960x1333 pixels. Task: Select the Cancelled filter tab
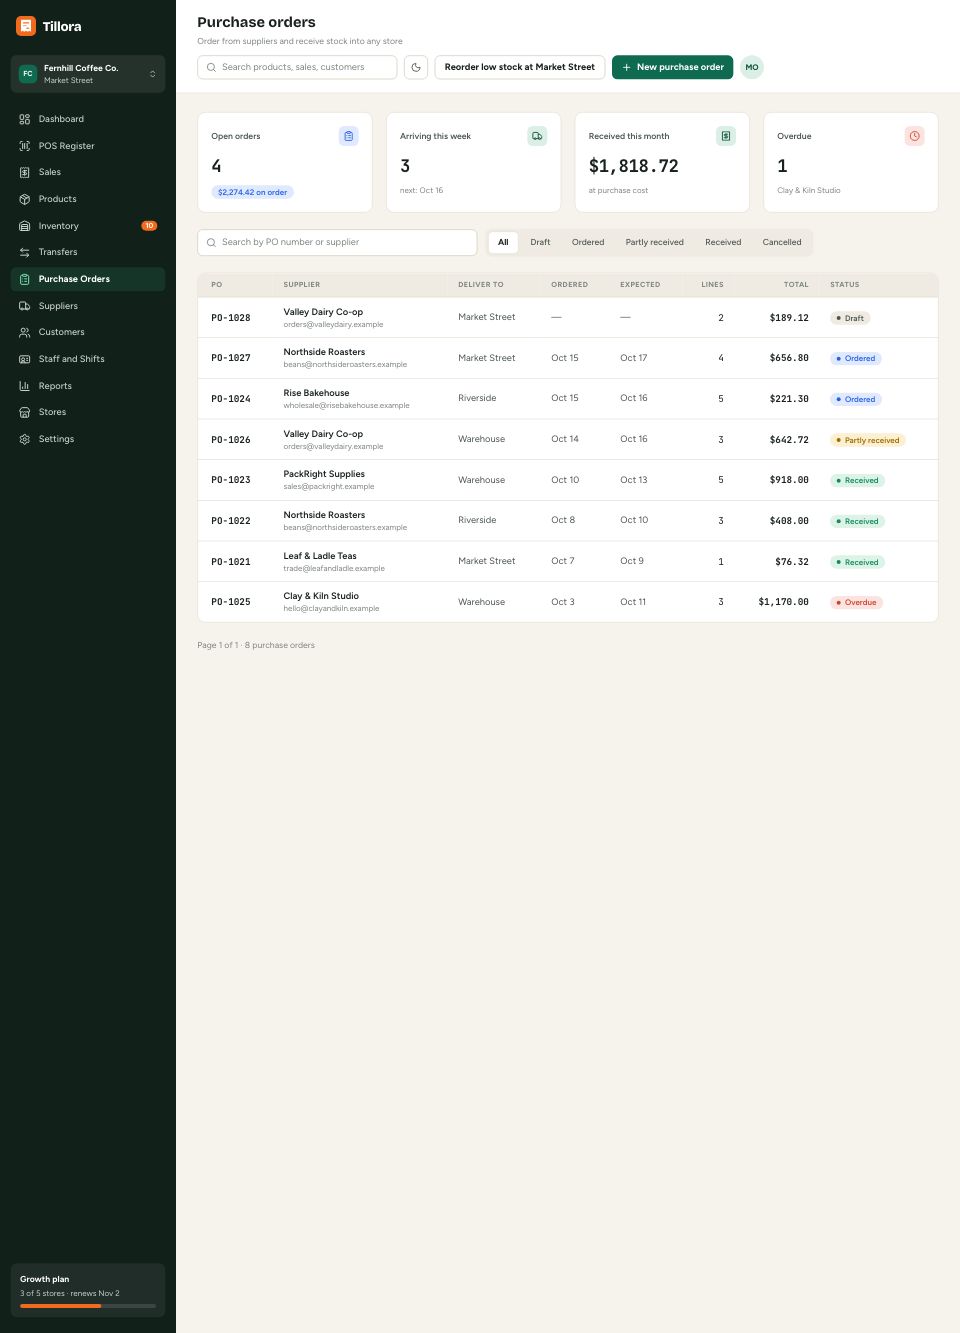coord(782,242)
